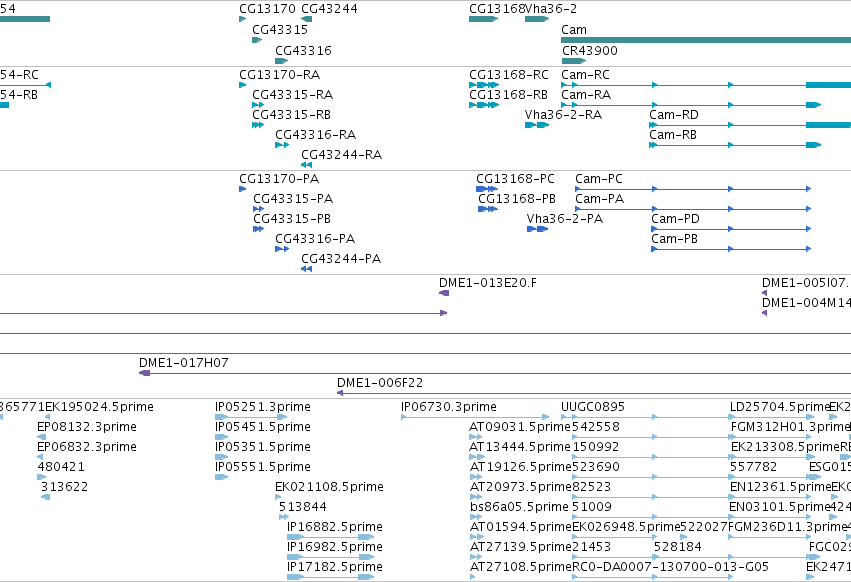Select clone DME1-006F22 label
Image resolution: width=851 pixels, height=582 pixels.
pyautogui.click(x=380, y=383)
